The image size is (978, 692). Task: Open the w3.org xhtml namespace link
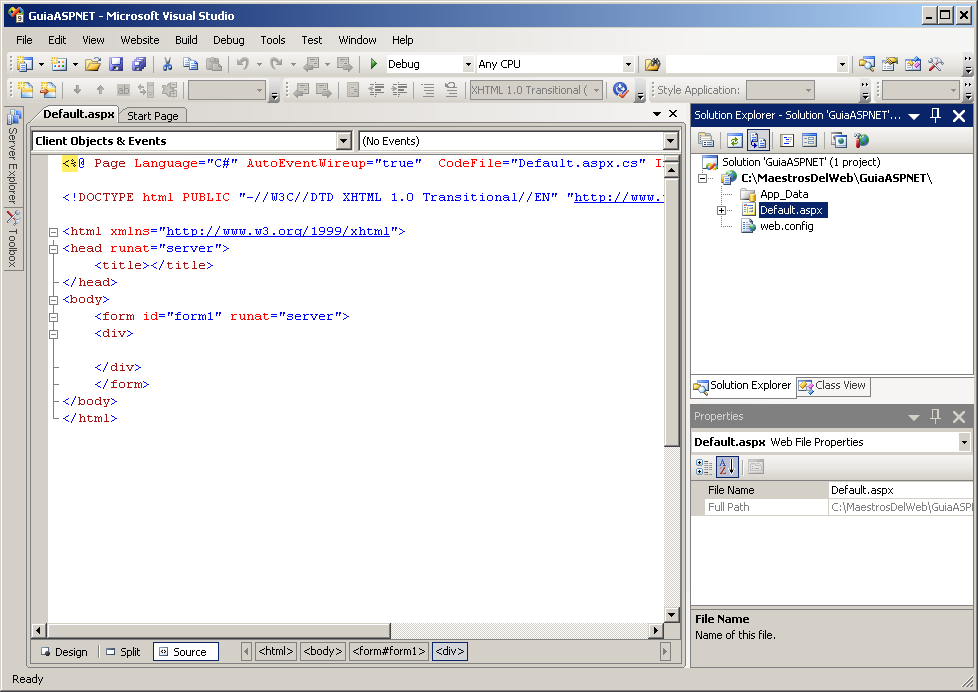point(278,231)
